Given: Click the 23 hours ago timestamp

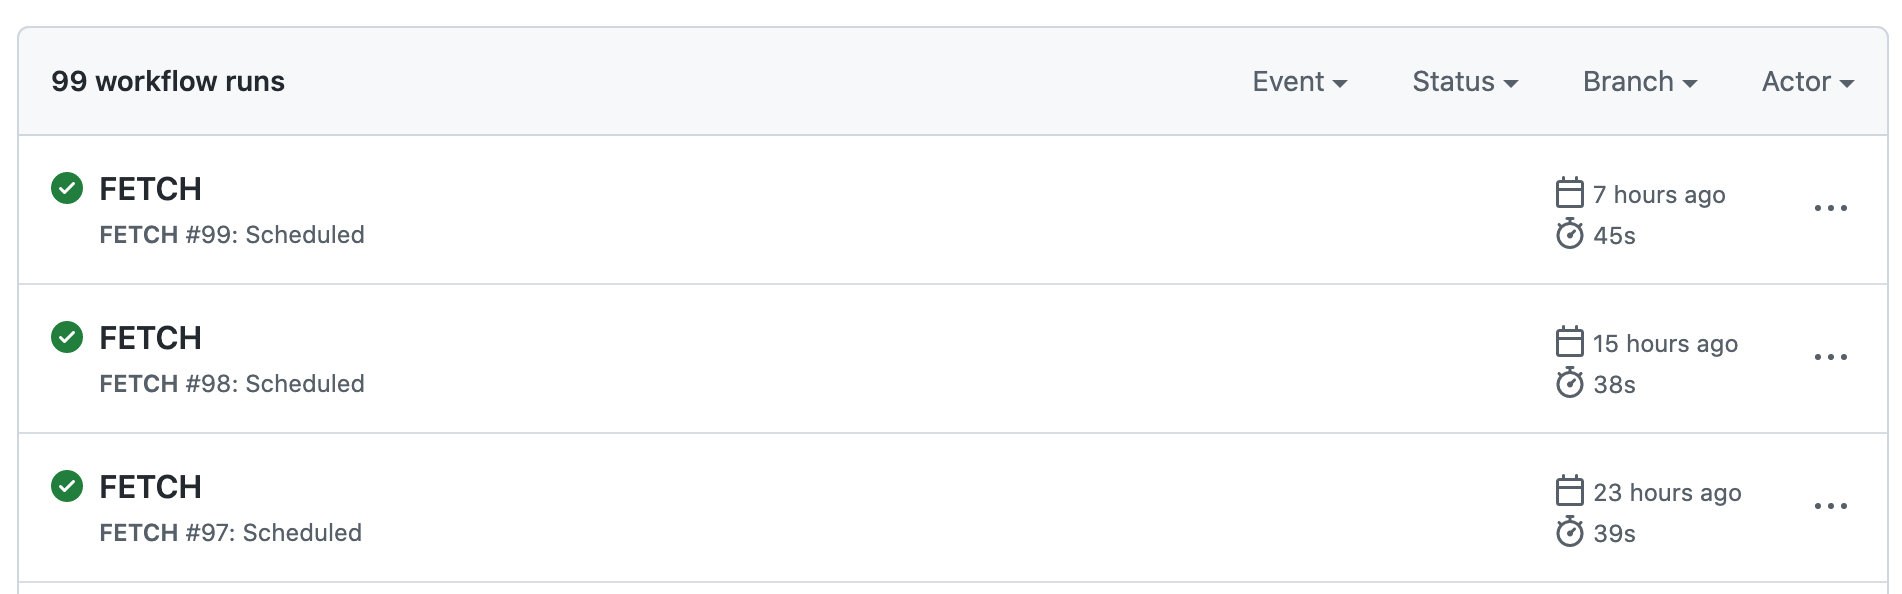Looking at the screenshot, I should click(x=1667, y=493).
